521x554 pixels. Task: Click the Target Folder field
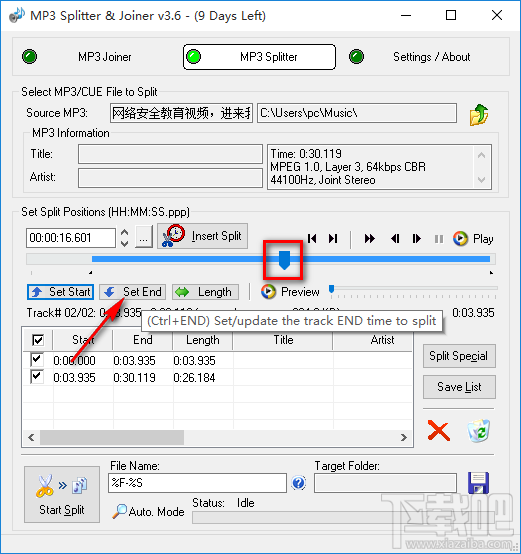pyautogui.click(x=385, y=483)
